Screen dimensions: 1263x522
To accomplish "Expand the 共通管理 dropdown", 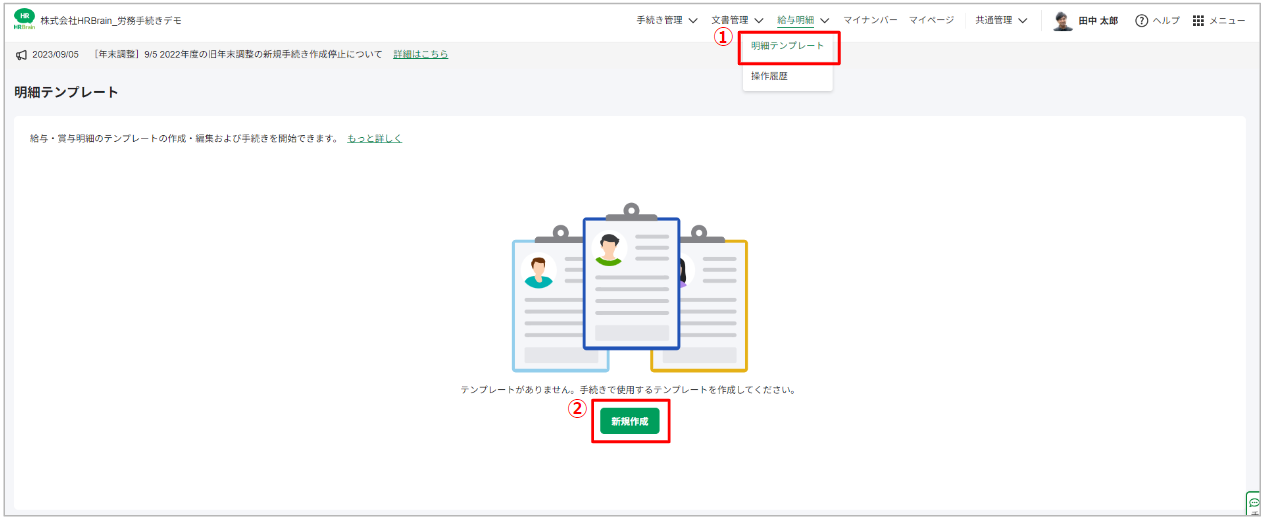I will pyautogui.click(x=1001, y=20).
